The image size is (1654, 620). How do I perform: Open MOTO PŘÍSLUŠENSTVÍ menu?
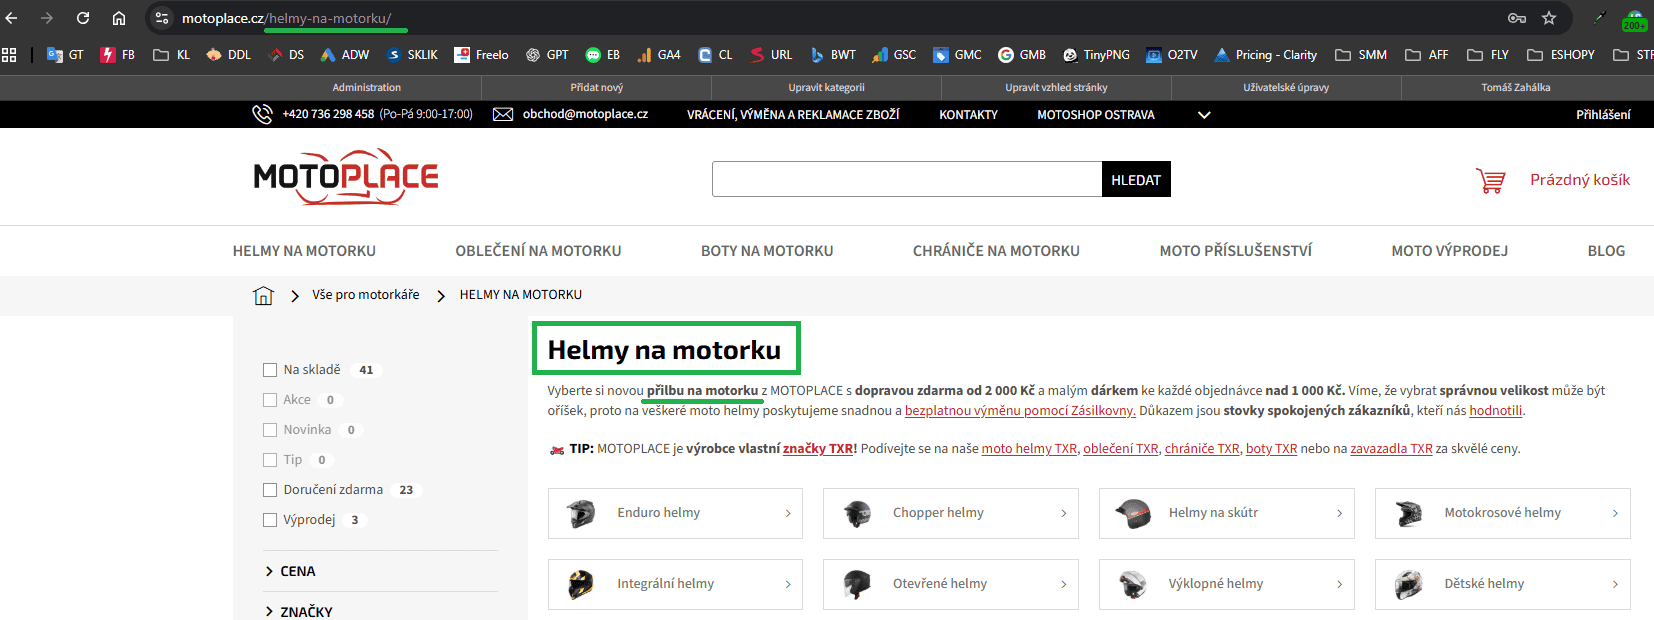tap(1236, 251)
